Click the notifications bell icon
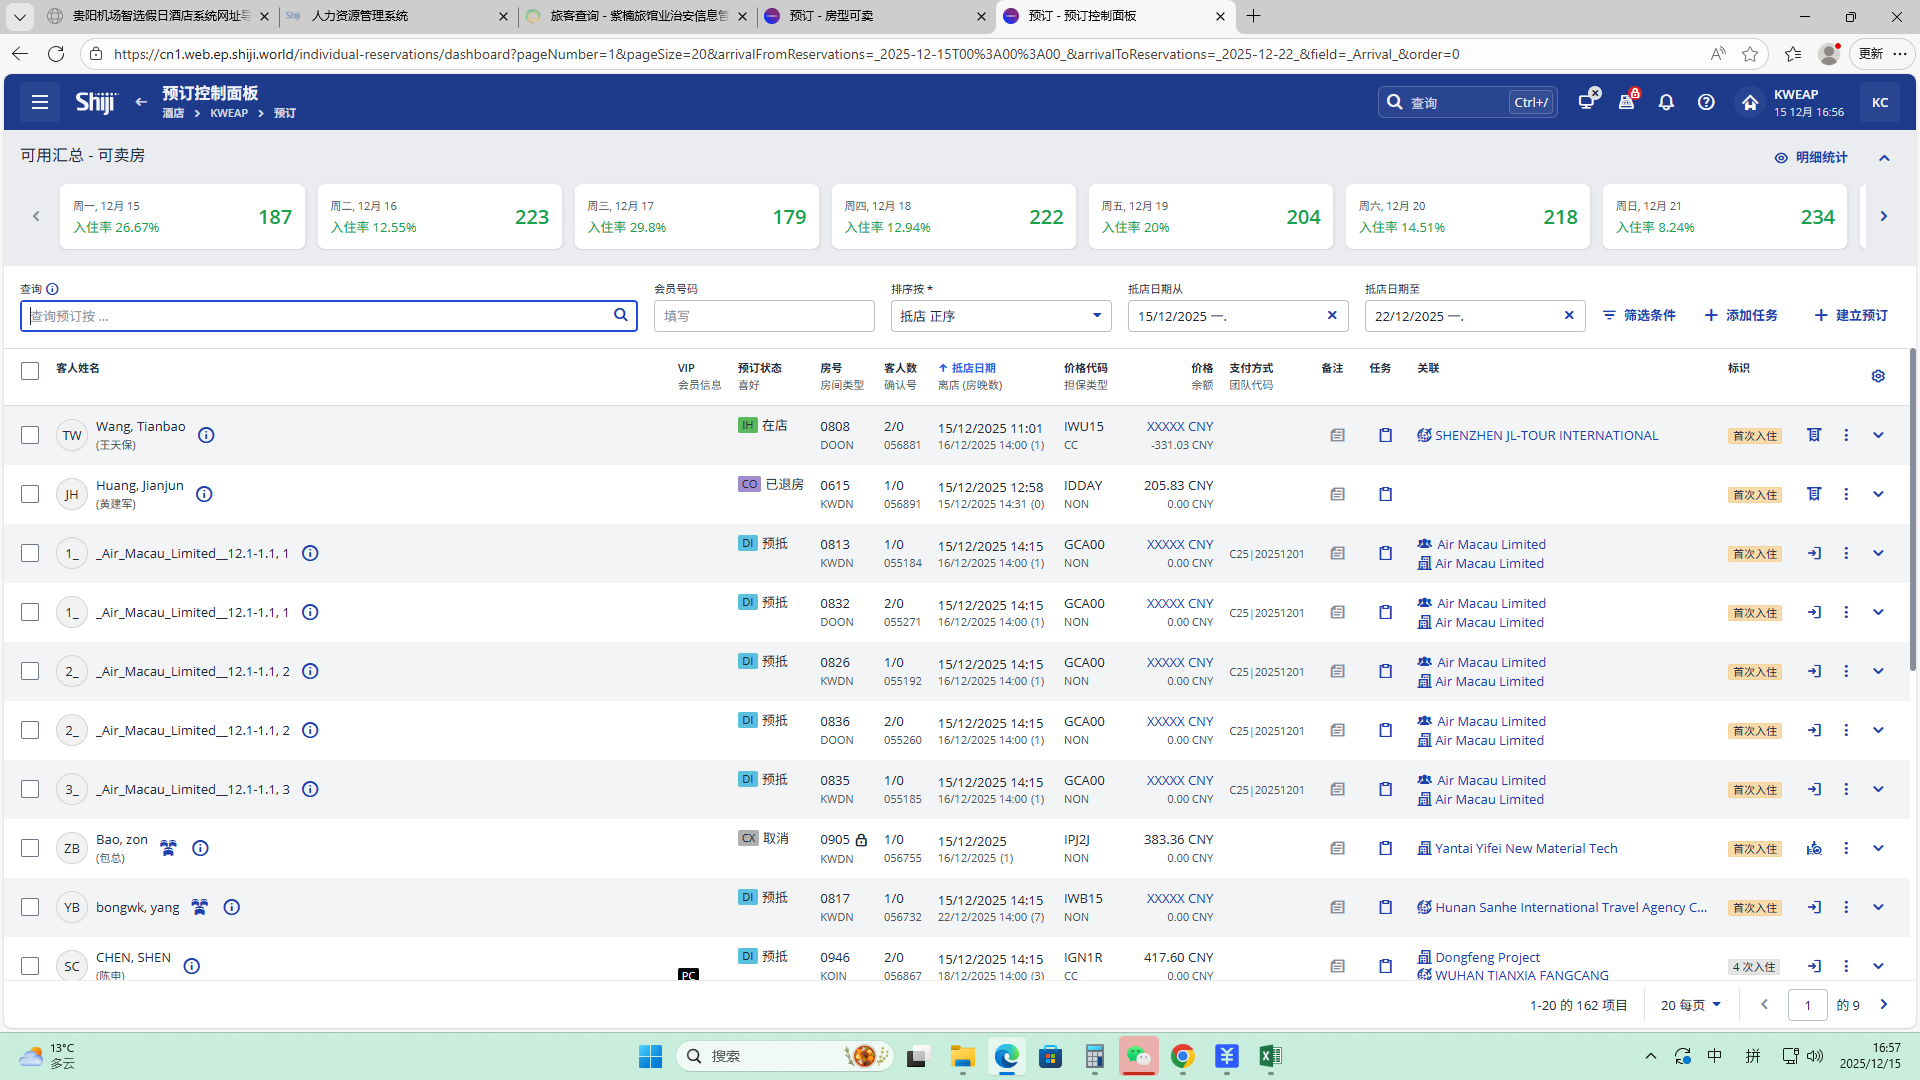Image resolution: width=1920 pixels, height=1080 pixels. pyautogui.click(x=1666, y=102)
